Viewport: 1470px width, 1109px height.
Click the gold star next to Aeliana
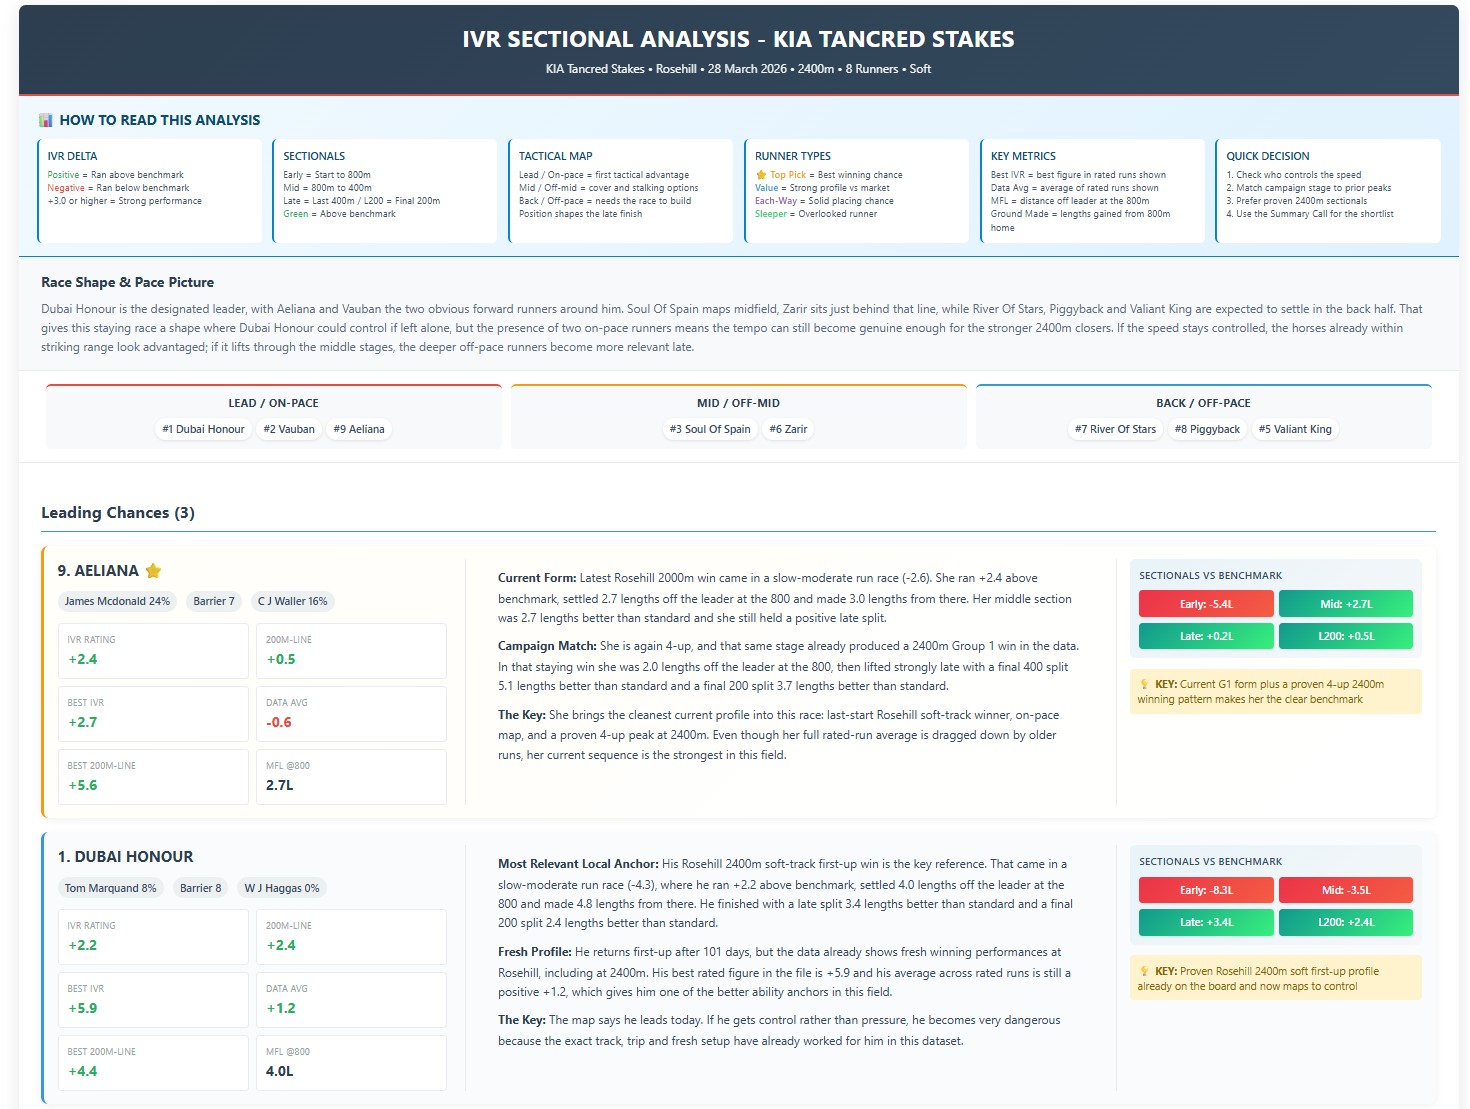point(153,571)
